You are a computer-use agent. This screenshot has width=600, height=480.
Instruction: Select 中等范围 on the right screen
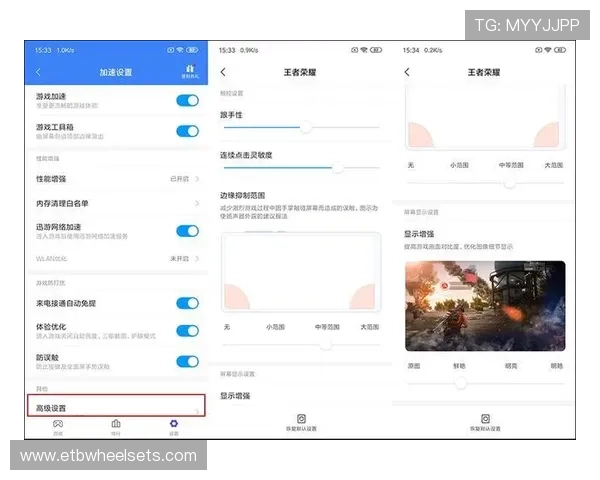click(x=511, y=165)
